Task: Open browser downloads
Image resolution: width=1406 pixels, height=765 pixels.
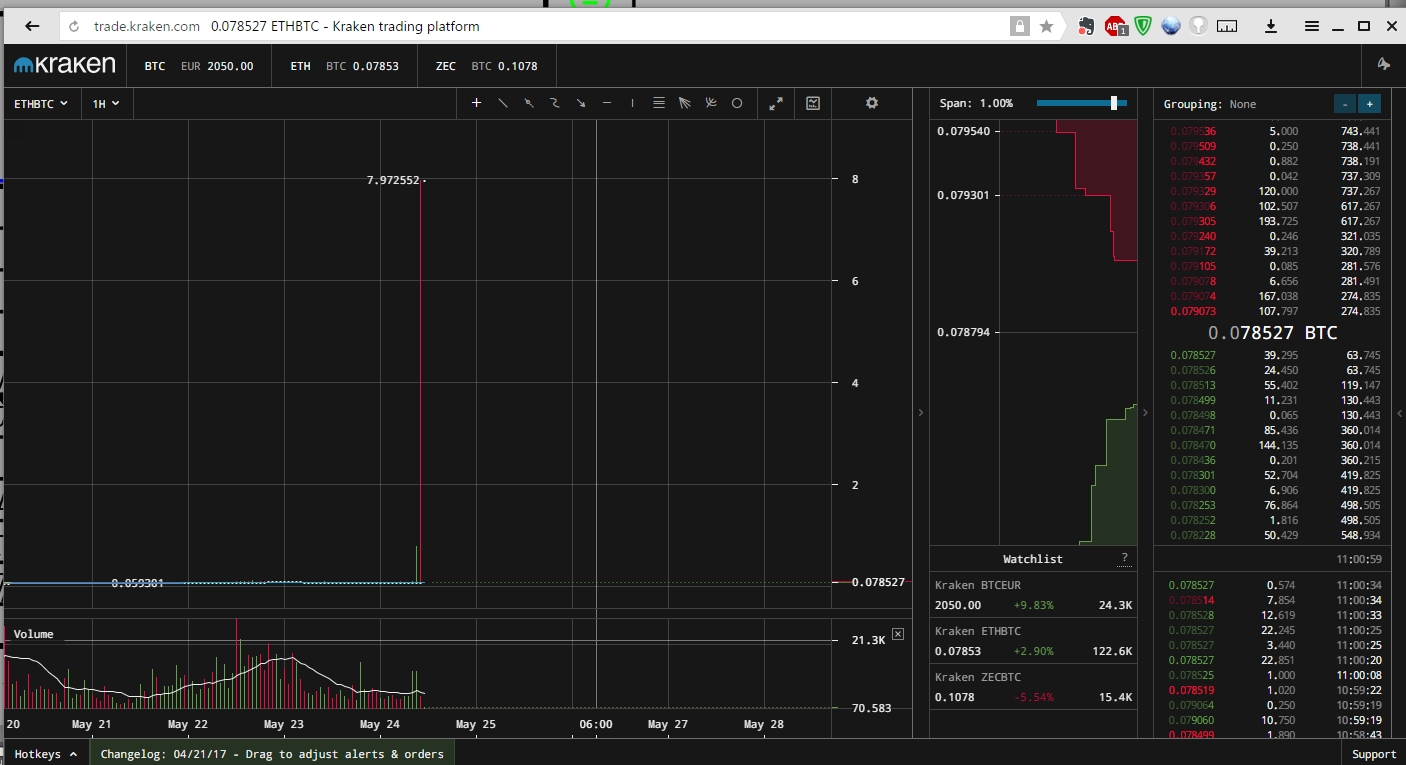Action: coord(1271,26)
